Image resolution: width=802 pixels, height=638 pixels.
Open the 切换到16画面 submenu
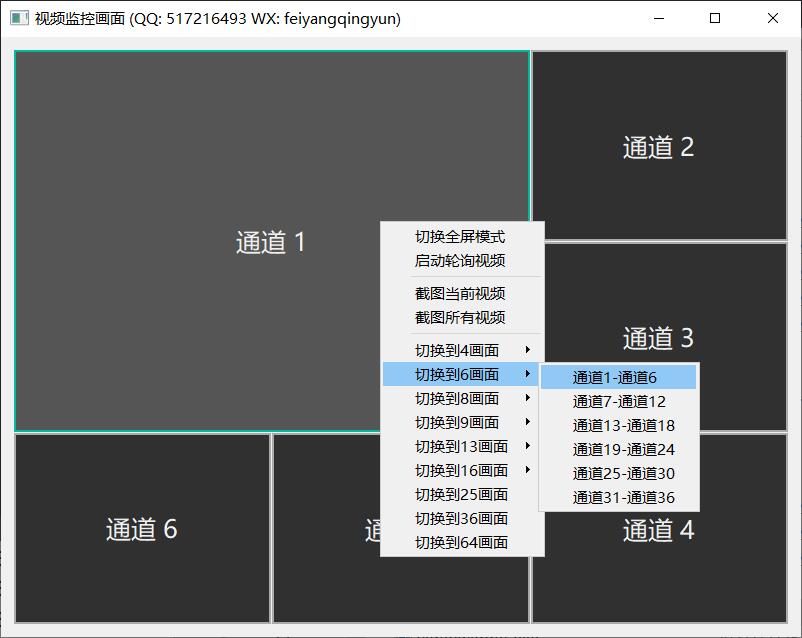[x=460, y=471]
